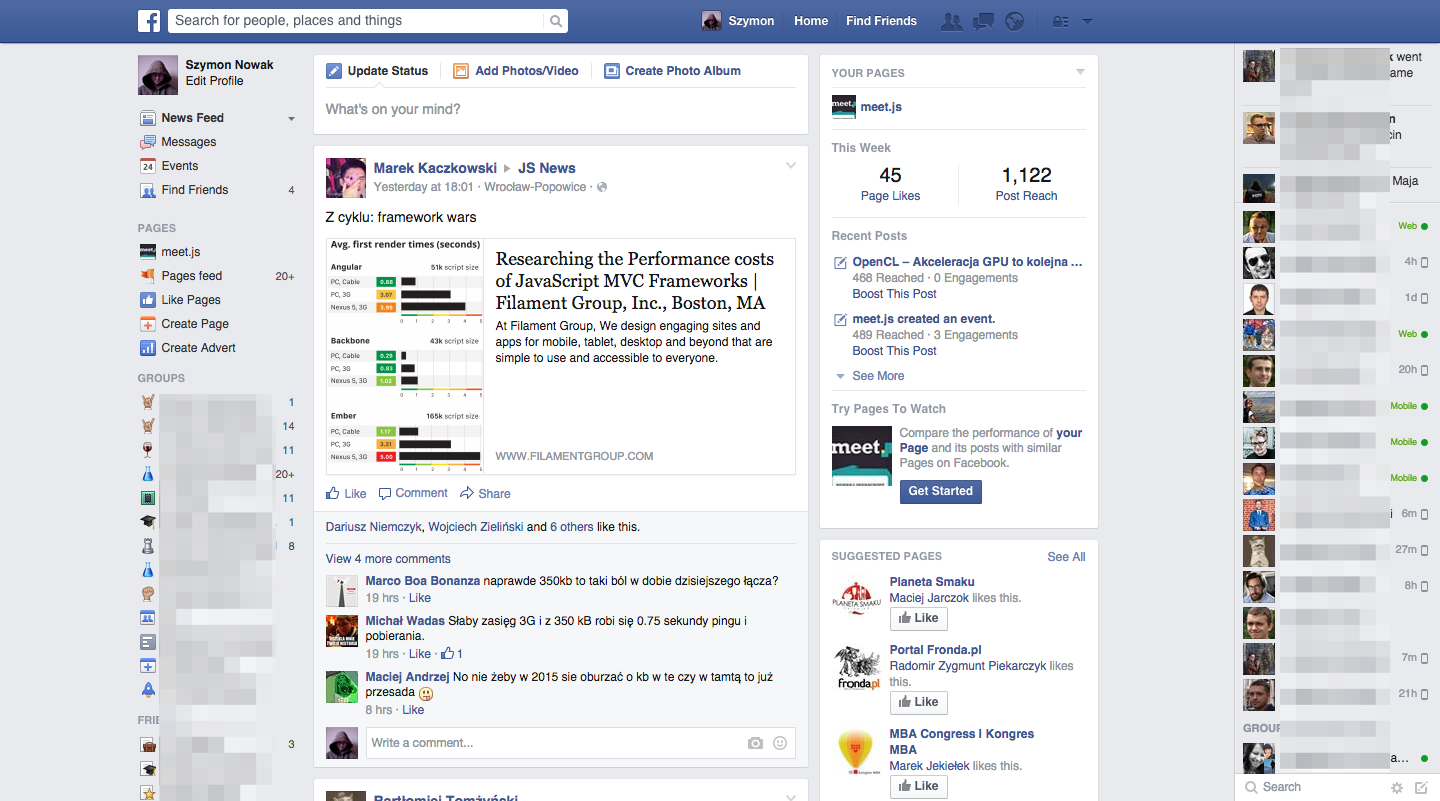Open the notifications globe icon
The height and width of the screenshot is (801, 1440).
coord(1014,21)
